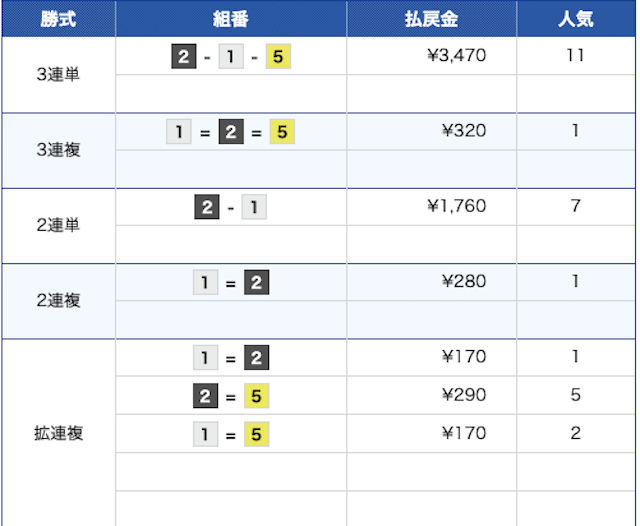Viewport: 640px width, 526px height.
Task: Click the ¥280 payout in the 2連複 row
Action: click(463, 282)
